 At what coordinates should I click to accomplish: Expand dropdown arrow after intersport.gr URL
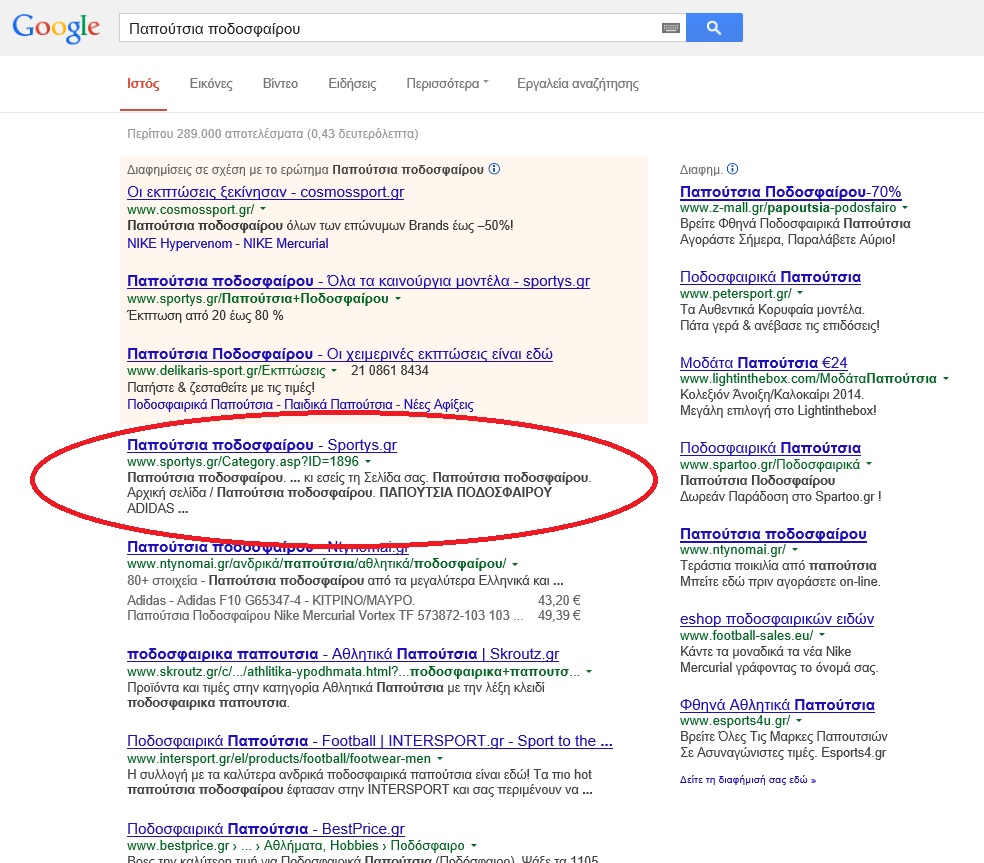coord(440,759)
